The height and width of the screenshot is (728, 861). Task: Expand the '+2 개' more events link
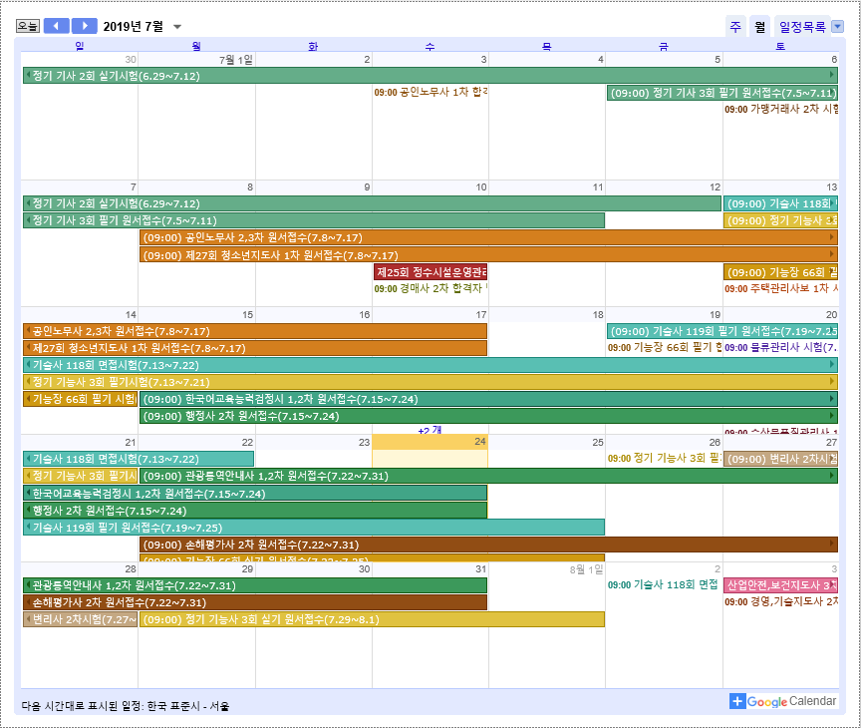[x=429, y=430]
